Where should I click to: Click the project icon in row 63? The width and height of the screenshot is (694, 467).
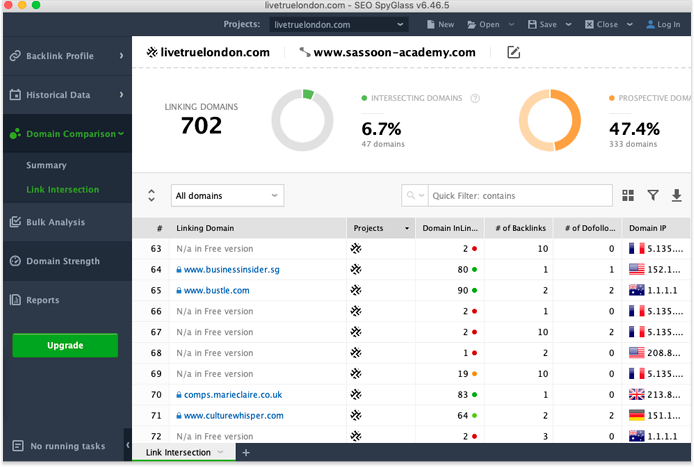click(x=356, y=249)
